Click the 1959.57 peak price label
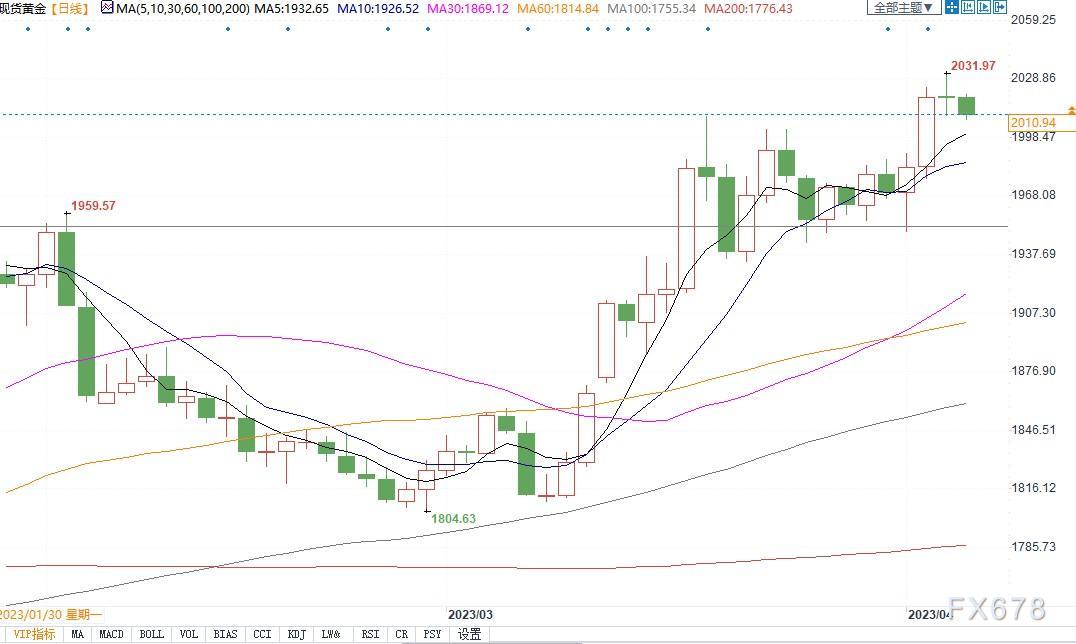Viewport: 1076px width, 644px height. click(93, 206)
